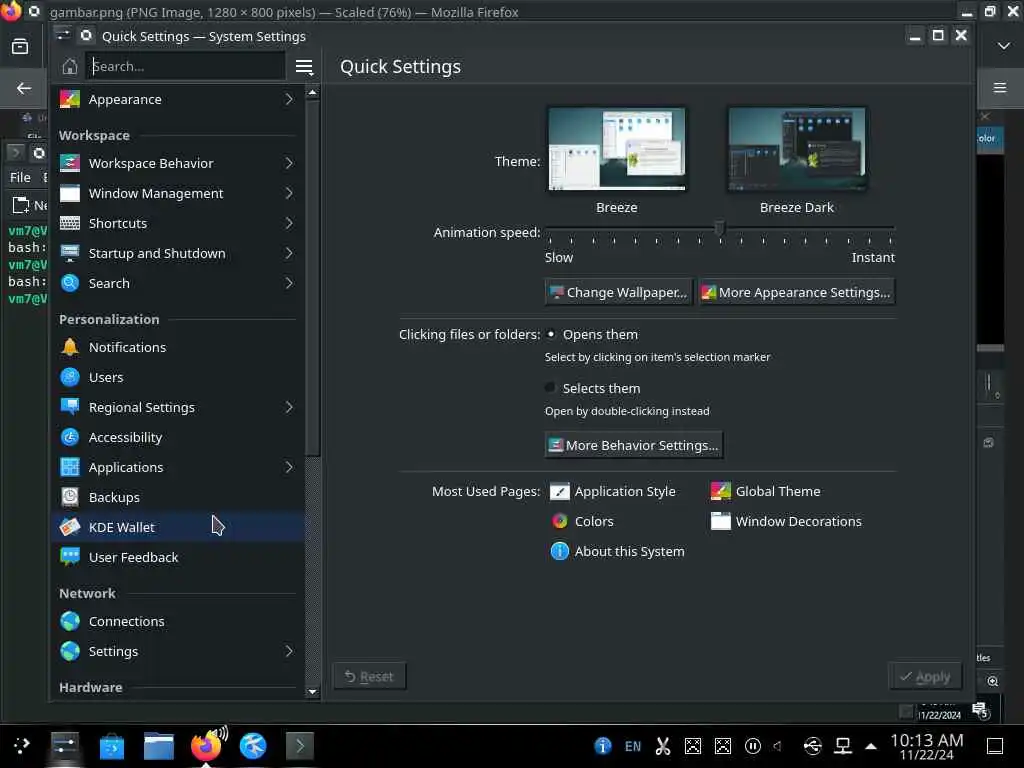Expand the Window Management chevron

pos(289,193)
